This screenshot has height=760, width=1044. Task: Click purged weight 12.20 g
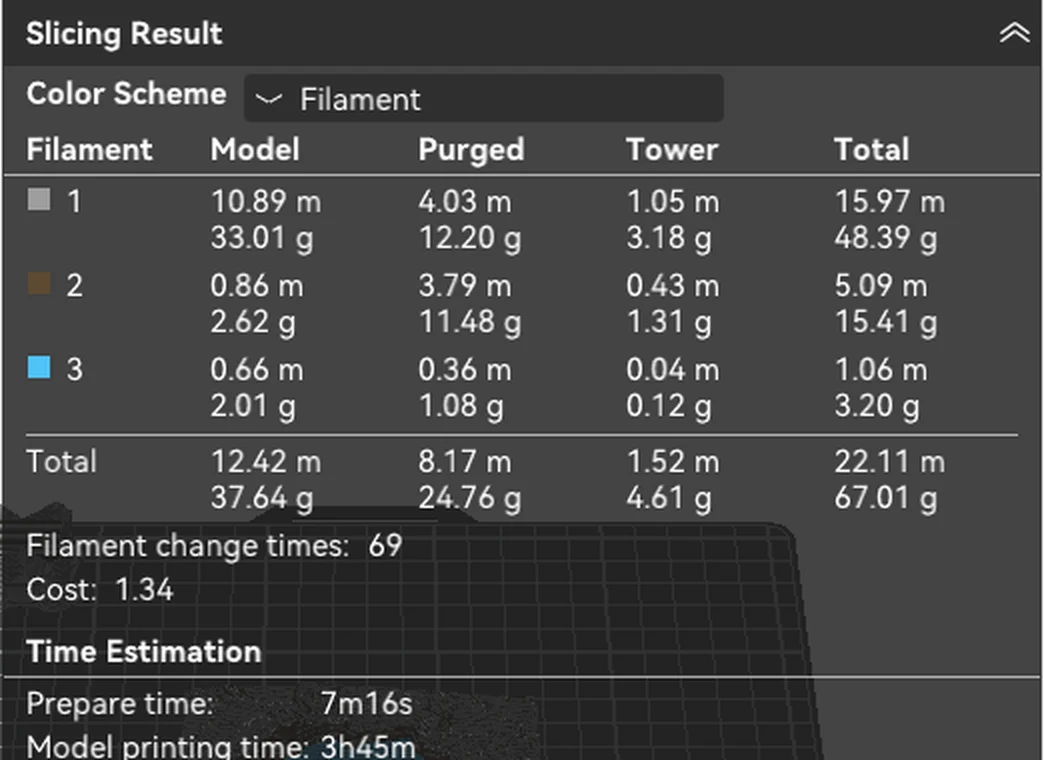[x=469, y=238]
